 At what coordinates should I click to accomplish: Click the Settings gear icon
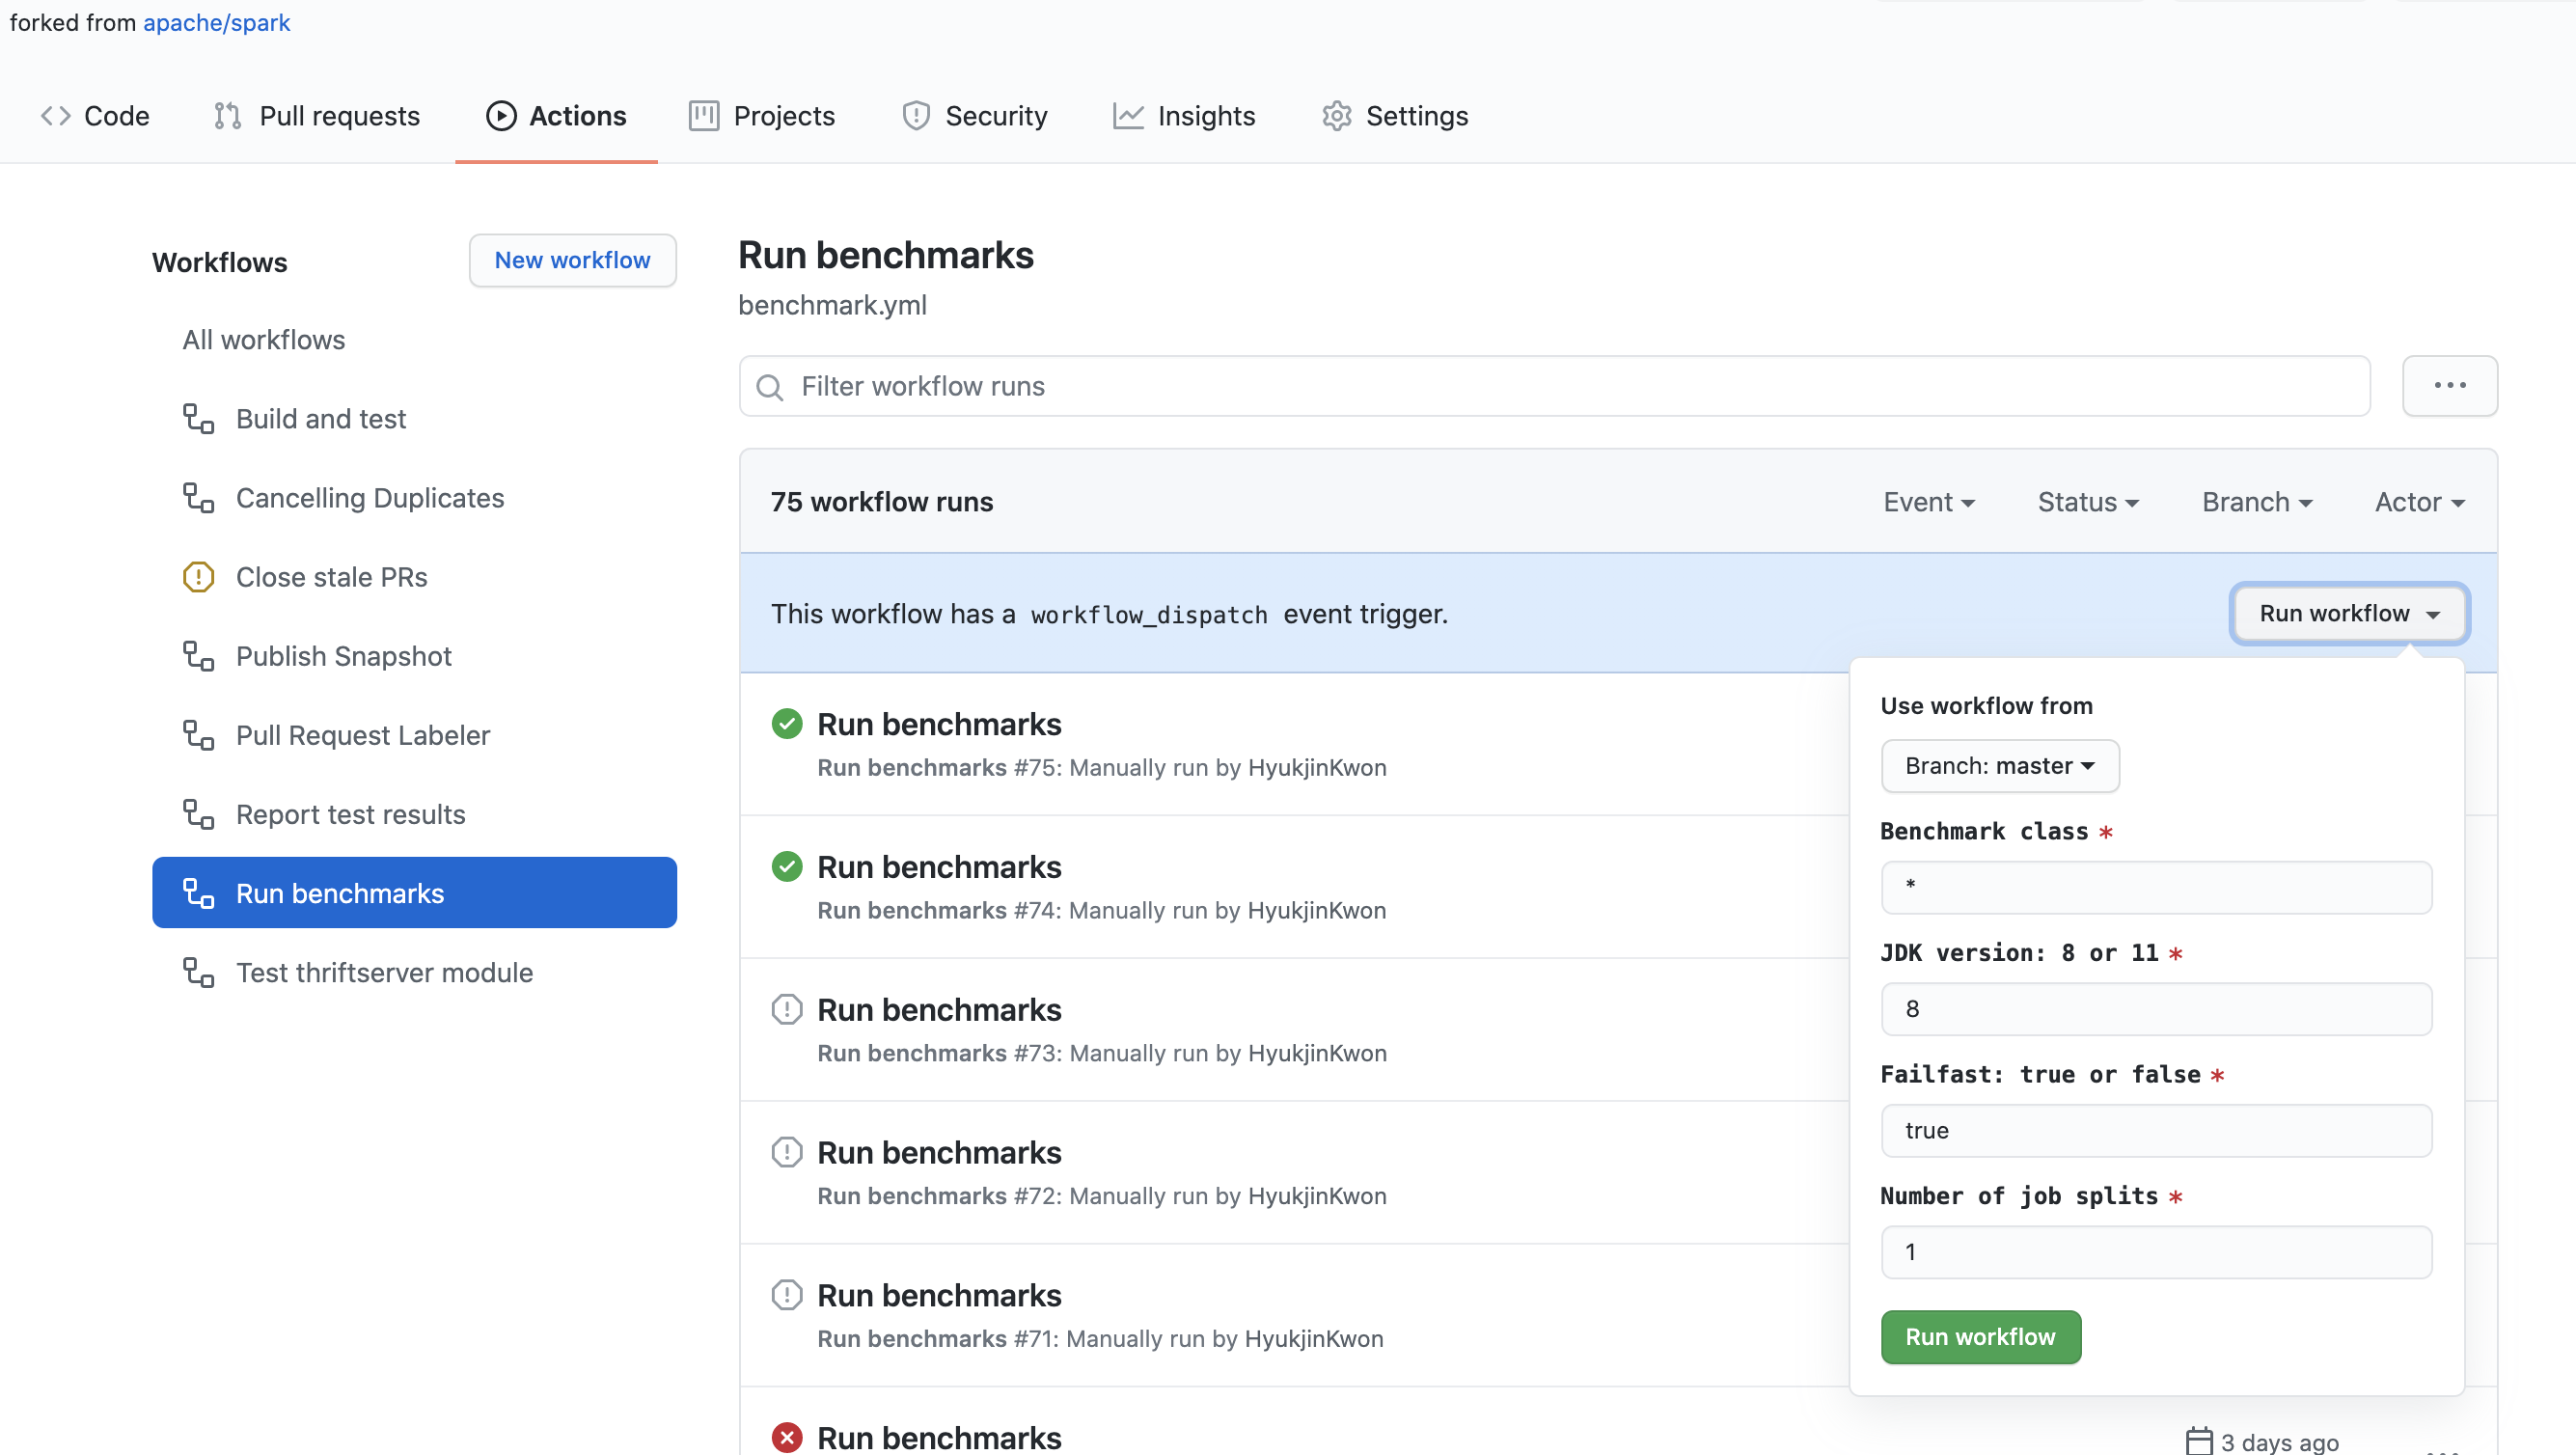coord(1336,116)
